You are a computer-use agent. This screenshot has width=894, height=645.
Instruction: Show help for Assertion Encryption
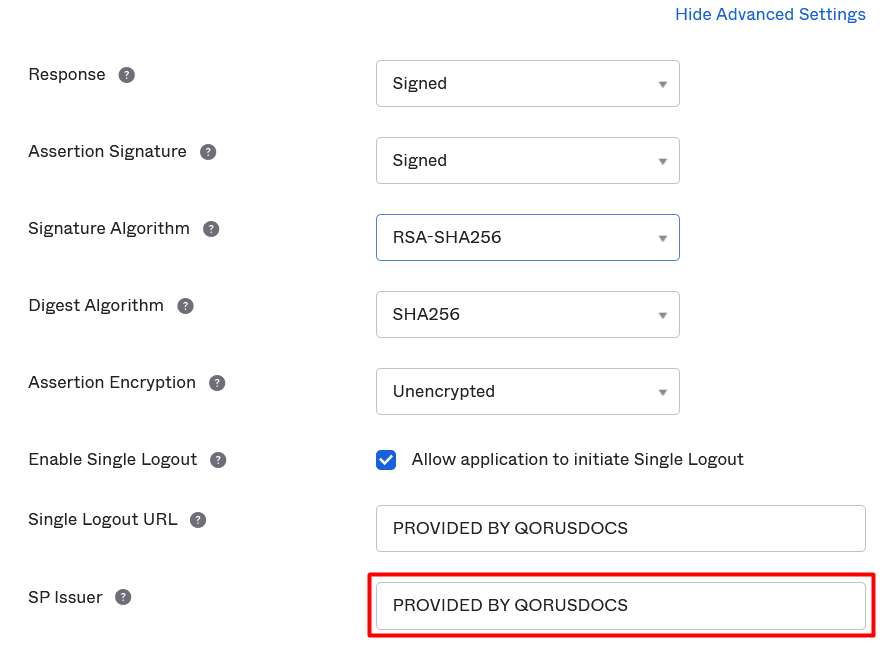217,383
